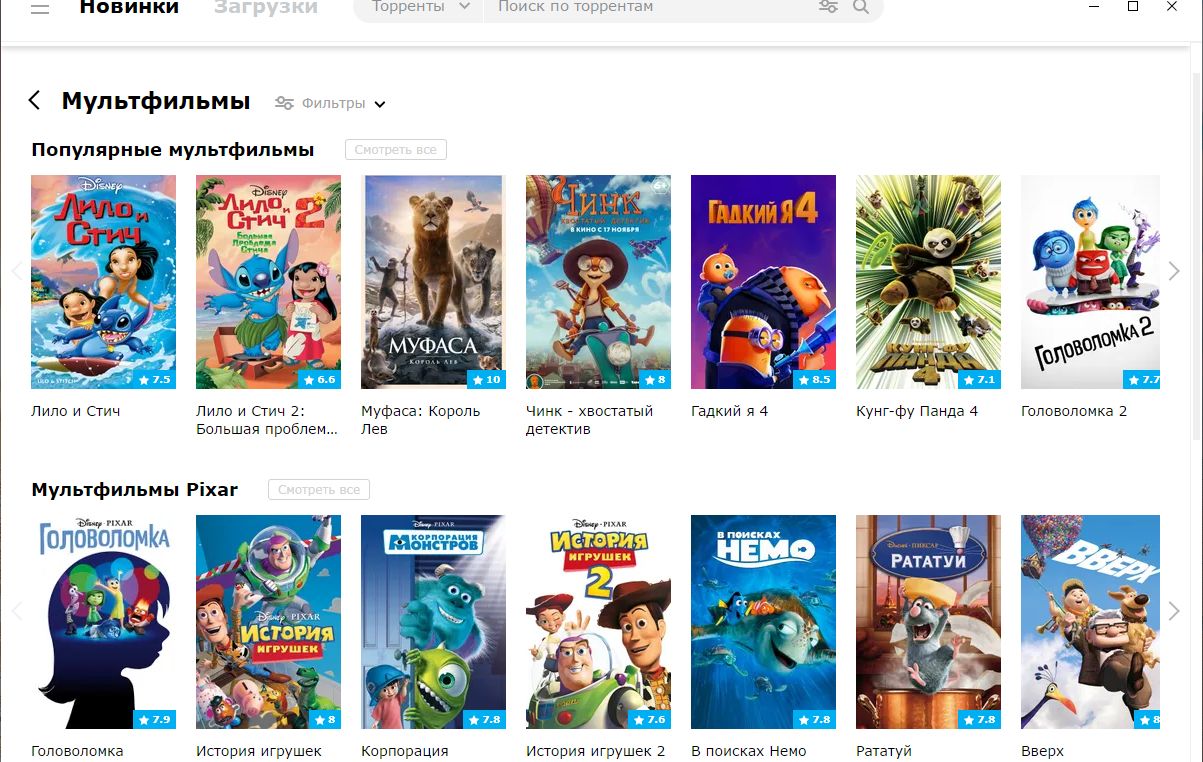This screenshot has width=1203, height=762.
Task: Click the Чинк - хвостатый детектив title
Action: pos(589,420)
